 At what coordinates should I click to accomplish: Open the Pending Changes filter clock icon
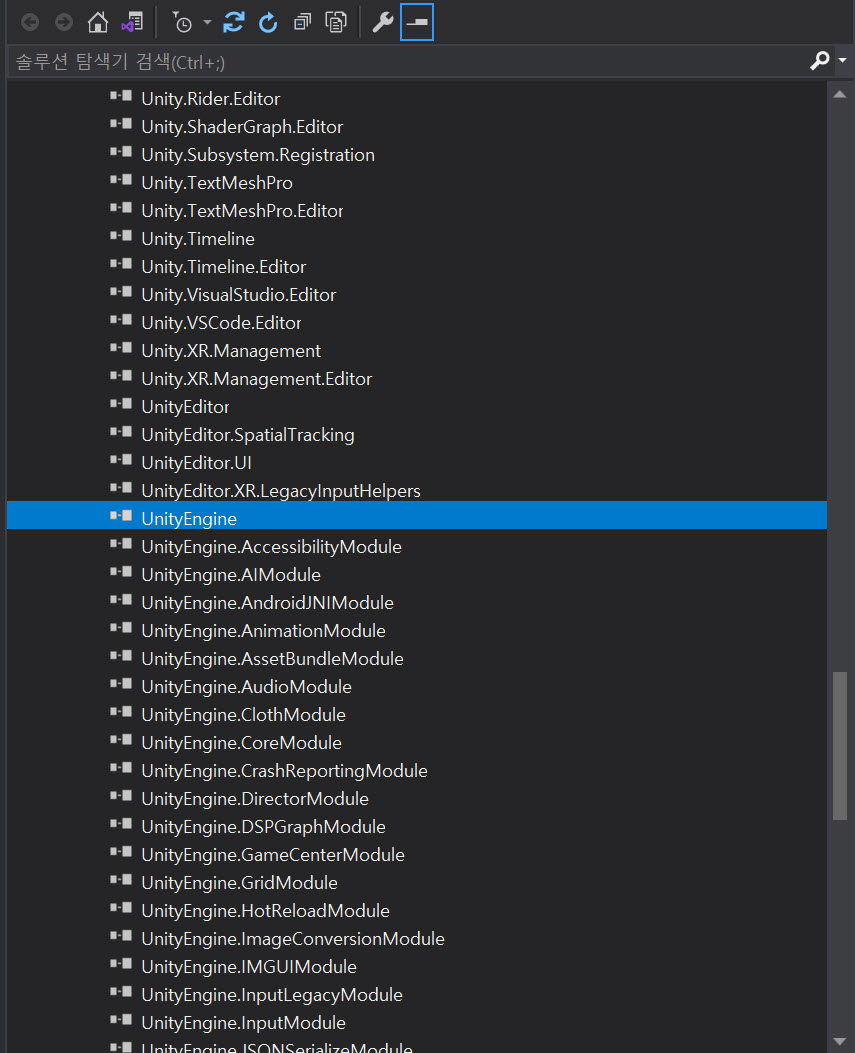click(182, 22)
